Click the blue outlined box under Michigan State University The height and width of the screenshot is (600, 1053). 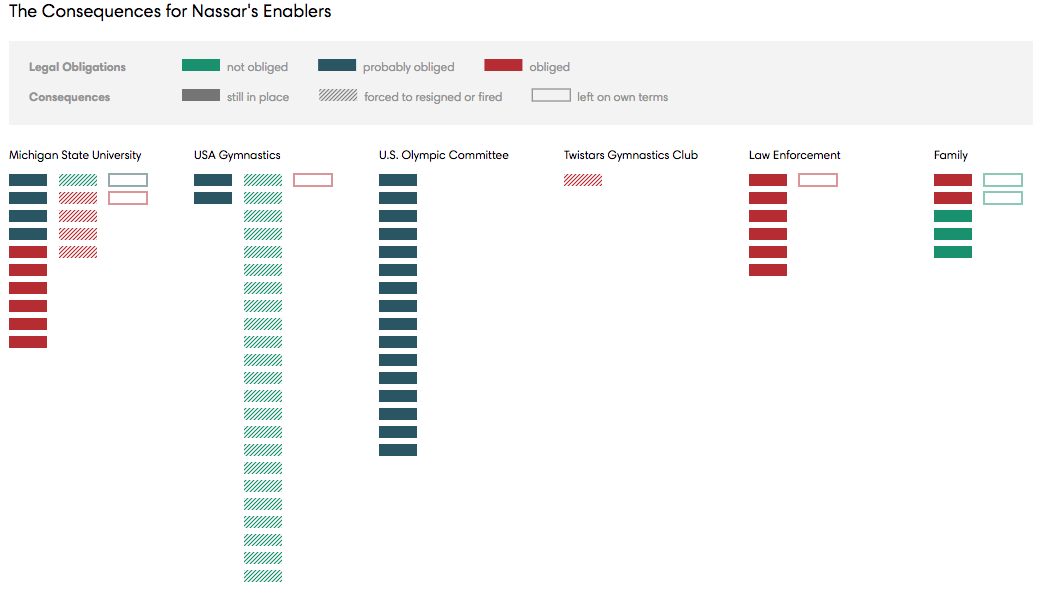(128, 180)
